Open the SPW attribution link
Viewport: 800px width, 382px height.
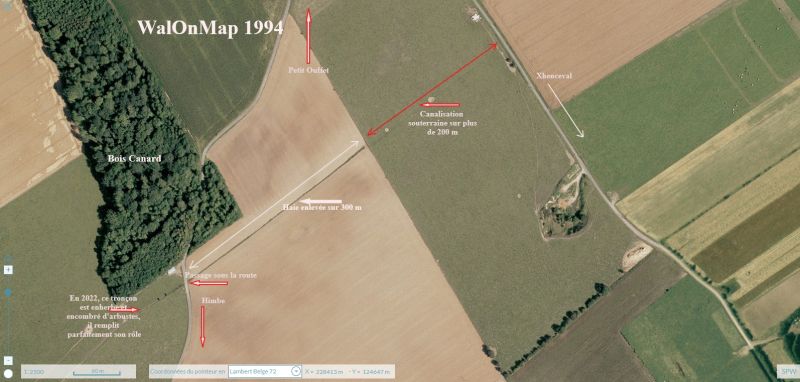[x=786, y=371]
